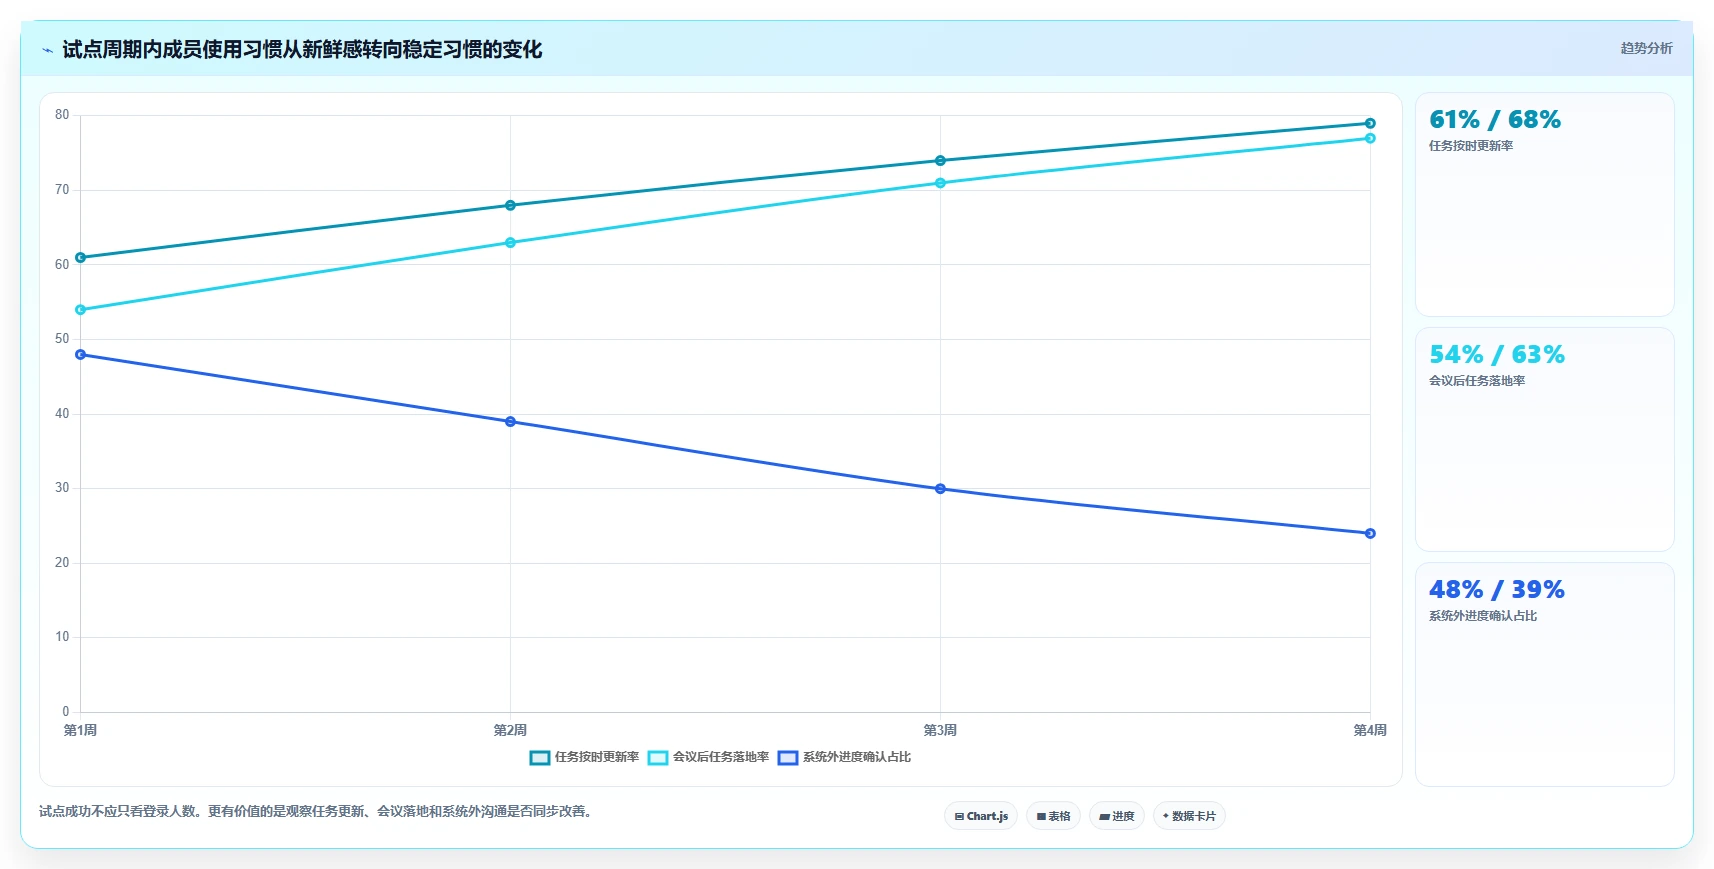Click the 数据卡片 tag
Image resolution: width=1714 pixels, height=869 pixels.
pos(1189,816)
